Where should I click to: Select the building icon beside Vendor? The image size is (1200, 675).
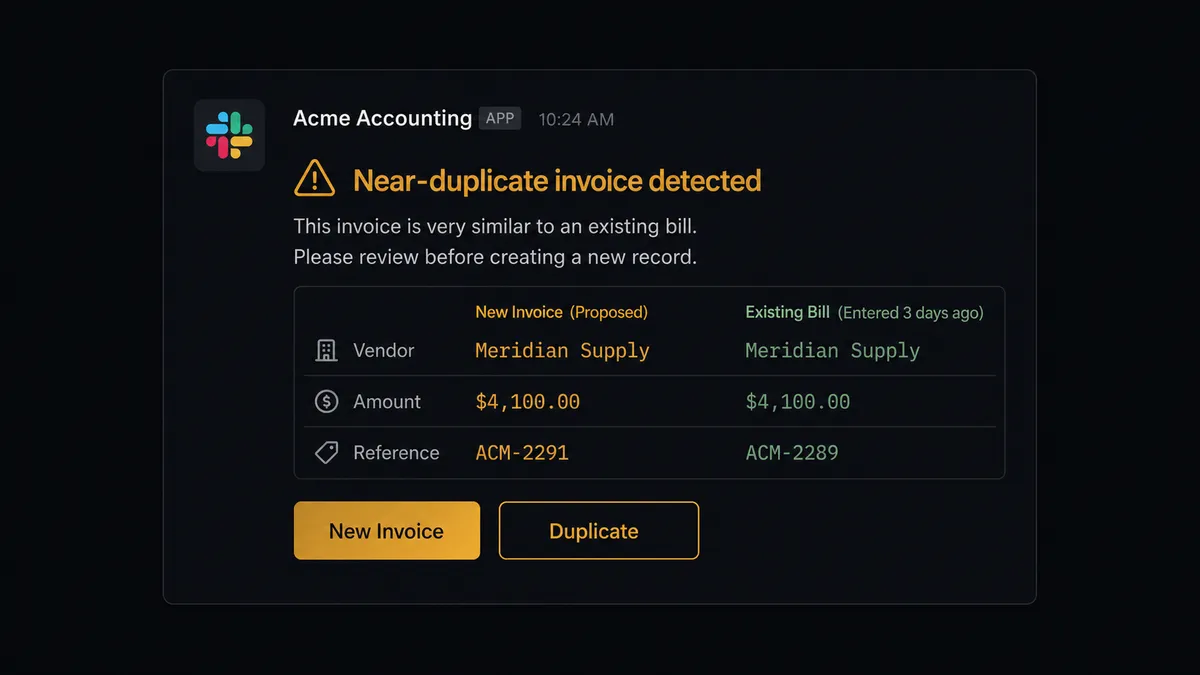[x=325, y=351]
